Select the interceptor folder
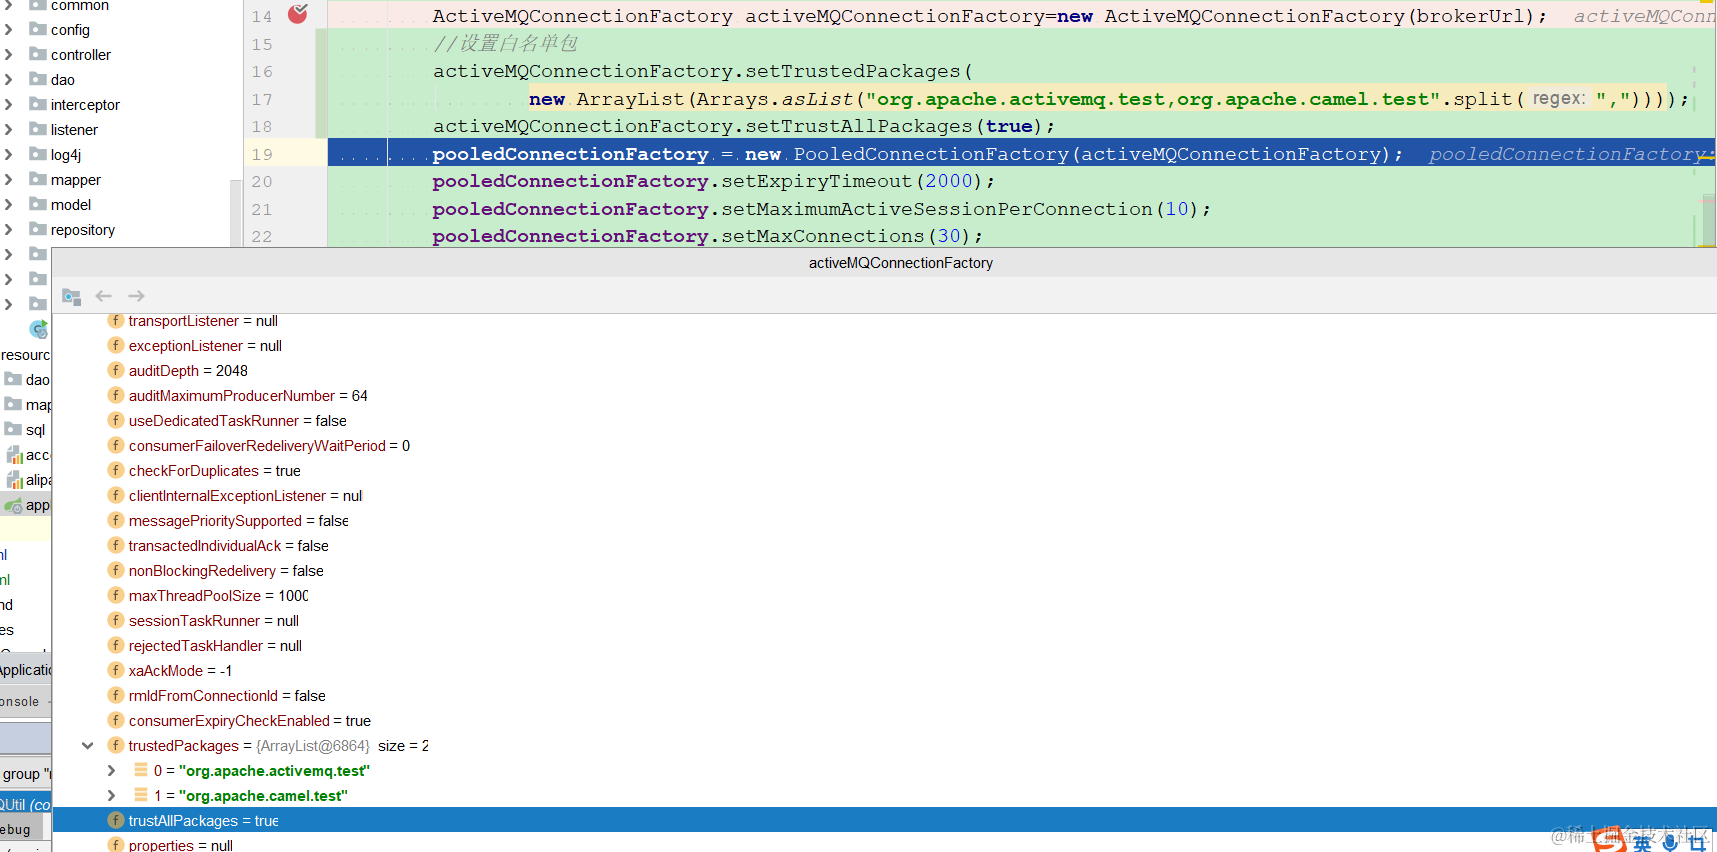 click(85, 105)
